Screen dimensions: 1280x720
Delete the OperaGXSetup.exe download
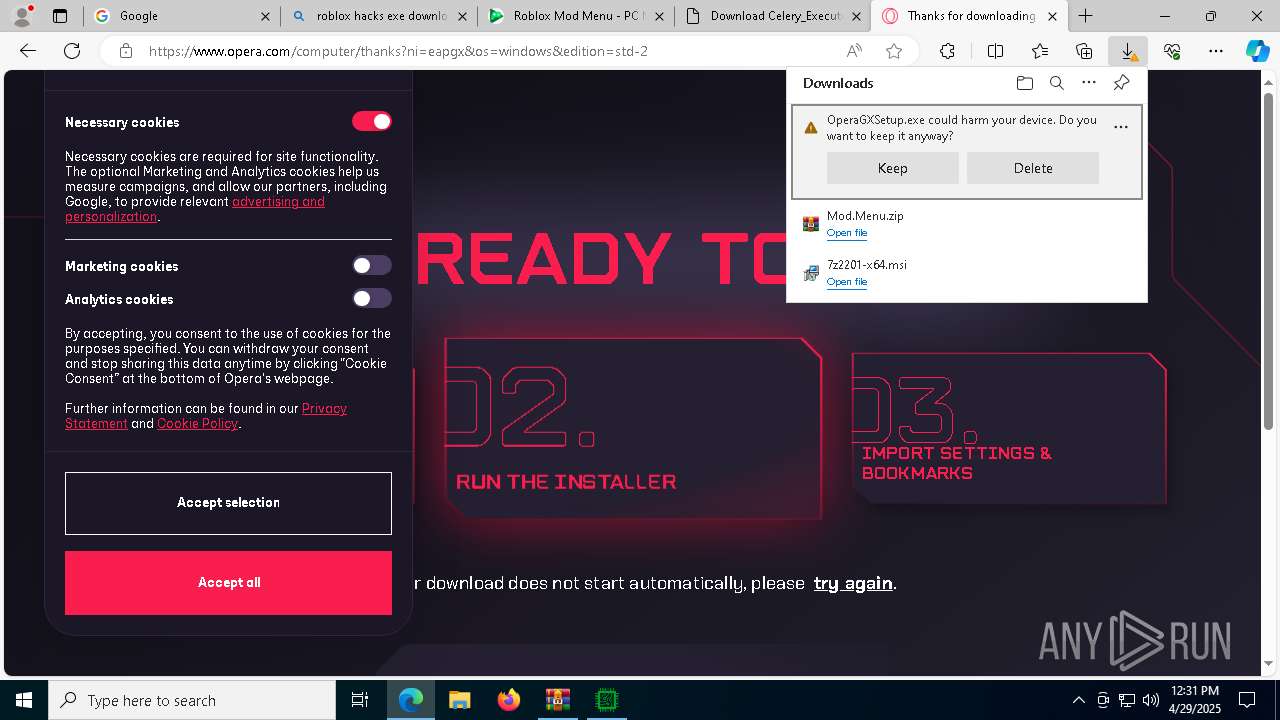pos(1033,168)
